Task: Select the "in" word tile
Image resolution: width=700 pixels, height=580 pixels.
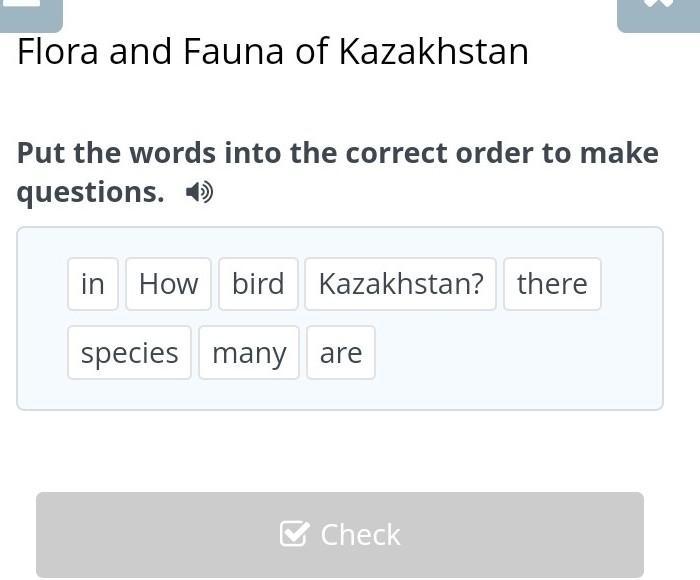Action: pos(93,284)
